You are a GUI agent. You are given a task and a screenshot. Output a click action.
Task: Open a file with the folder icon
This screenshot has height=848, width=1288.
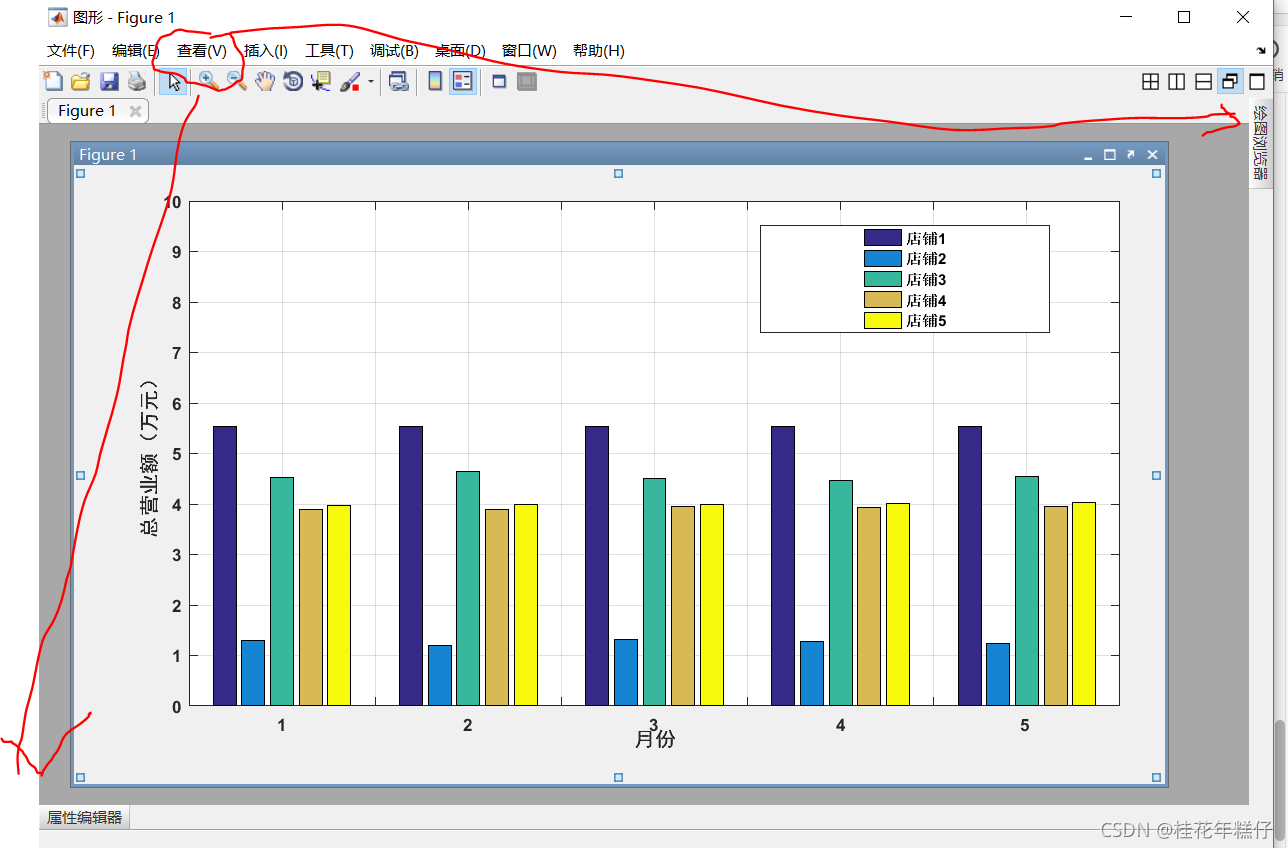(81, 82)
